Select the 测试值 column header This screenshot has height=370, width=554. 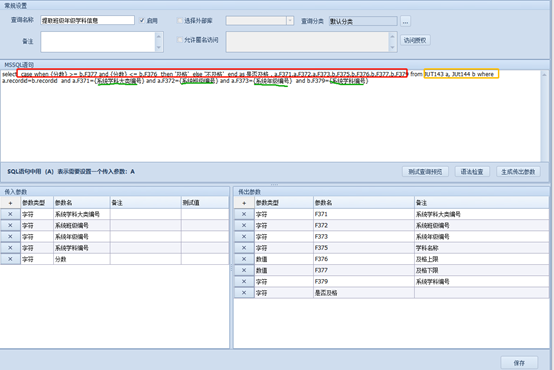tap(205, 203)
